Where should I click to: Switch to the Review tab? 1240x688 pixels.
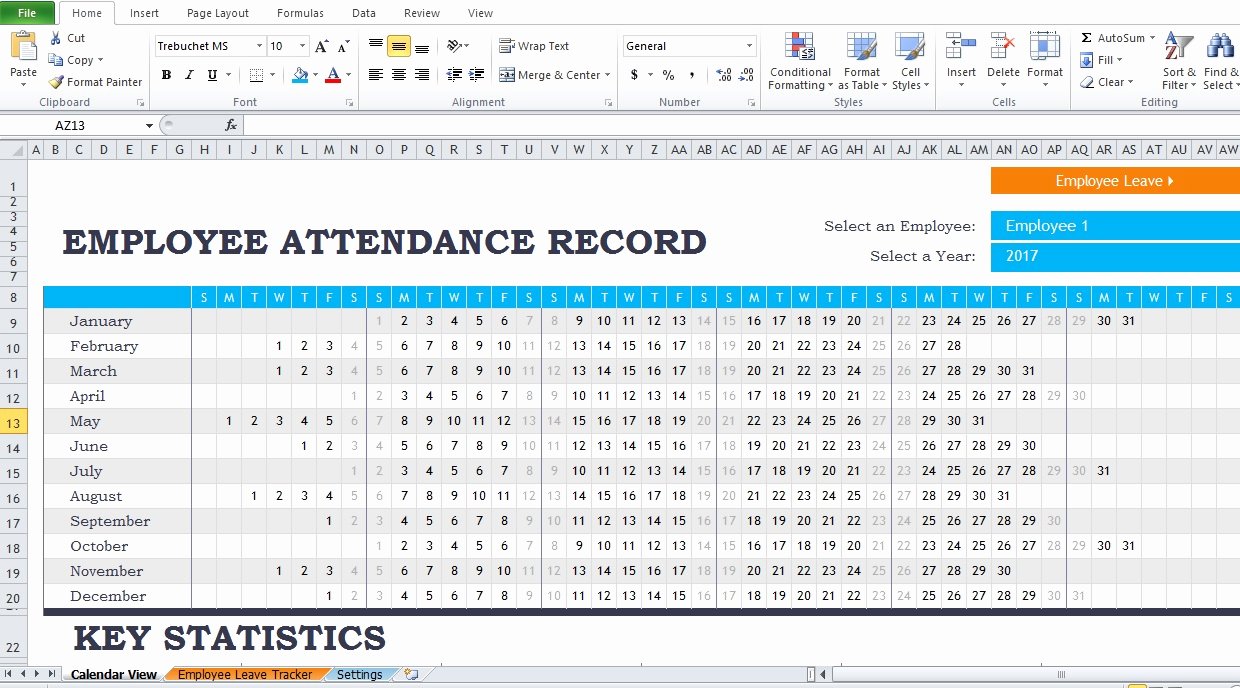[x=422, y=13]
